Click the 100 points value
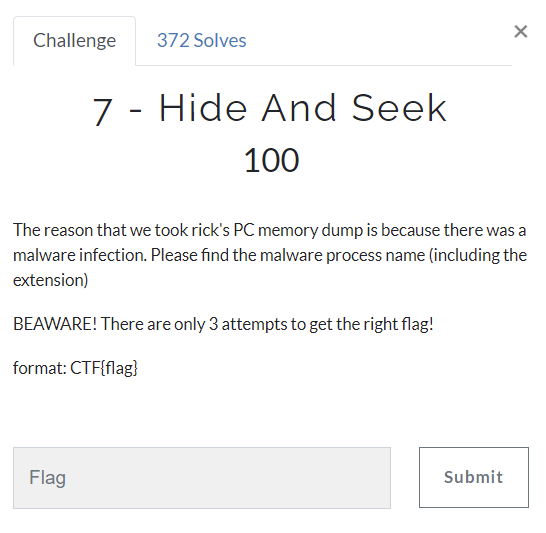Screen dimensions: 546x533 tap(271, 160)
